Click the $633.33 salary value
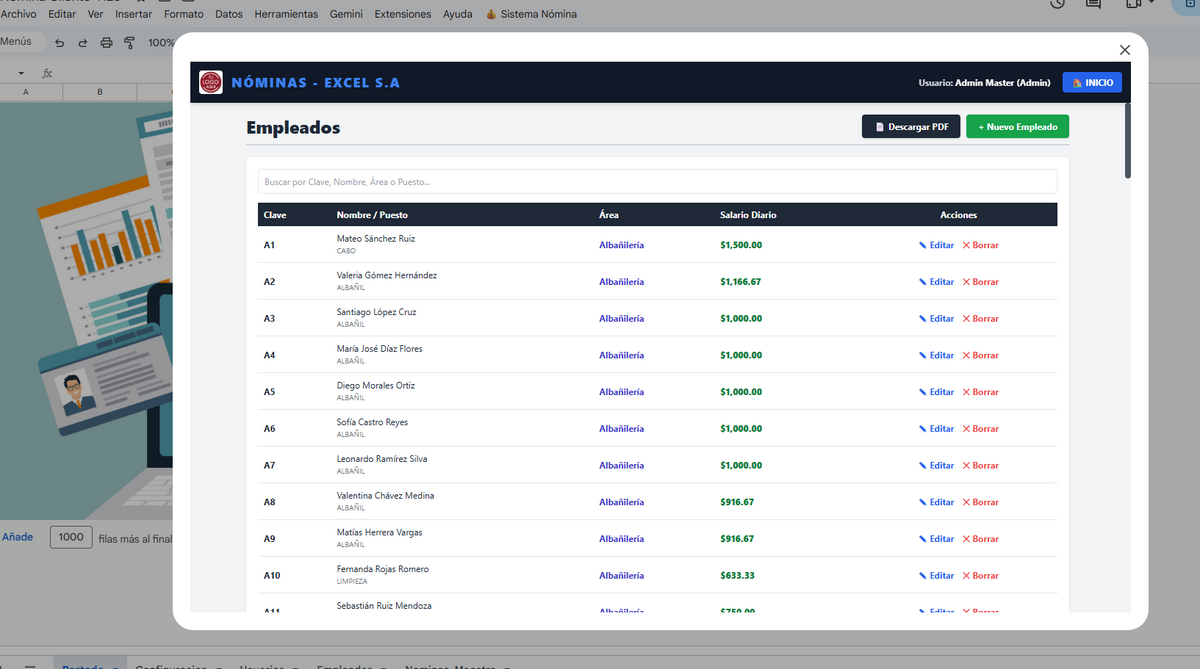Screen dimensions: 1200x669 (737, 576)
